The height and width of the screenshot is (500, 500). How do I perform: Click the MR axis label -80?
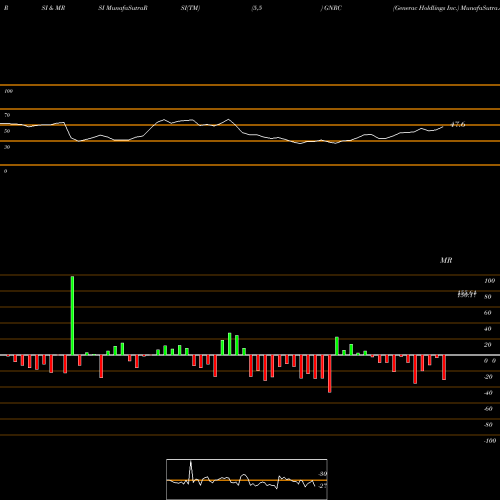(488, 425)
